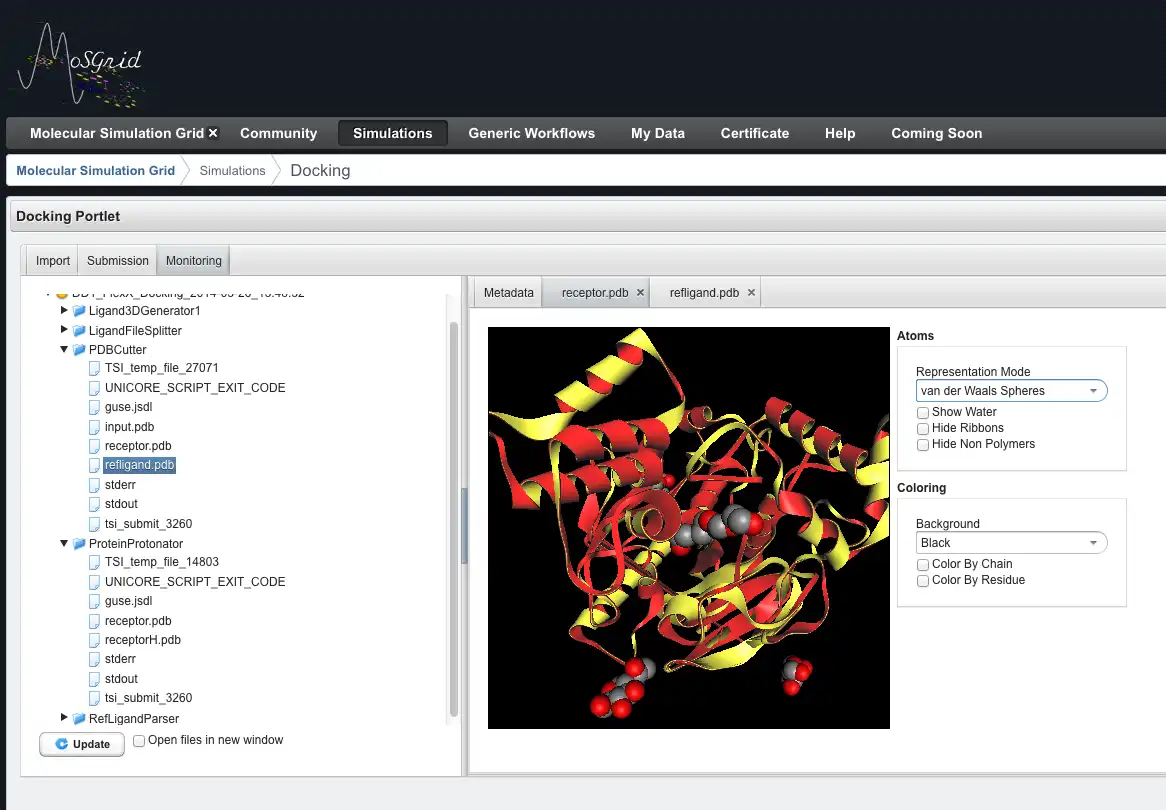This screenshot has height=810, width=1166.
Task: Close the refligand.pdb tab
Action: point(751,293)
